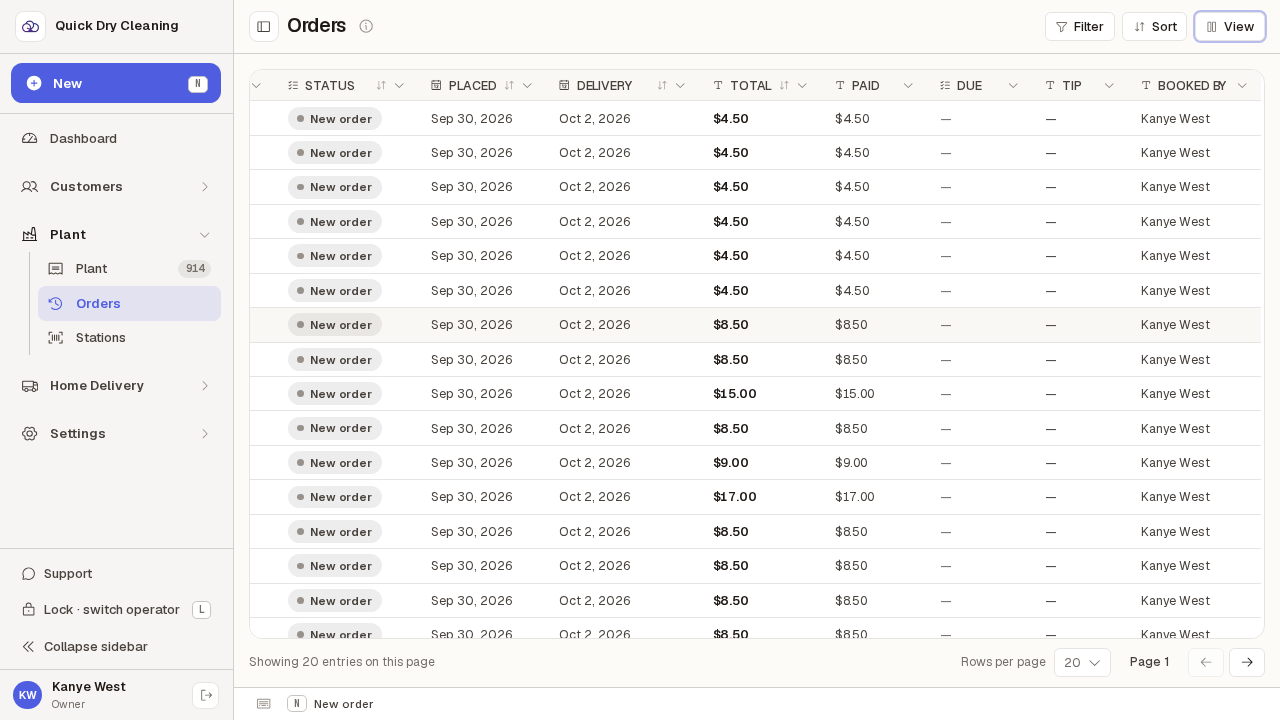The image size is (1280, 720).
Task: Open the PAID column dropdown chevron
Action: (x=908, y=86)
